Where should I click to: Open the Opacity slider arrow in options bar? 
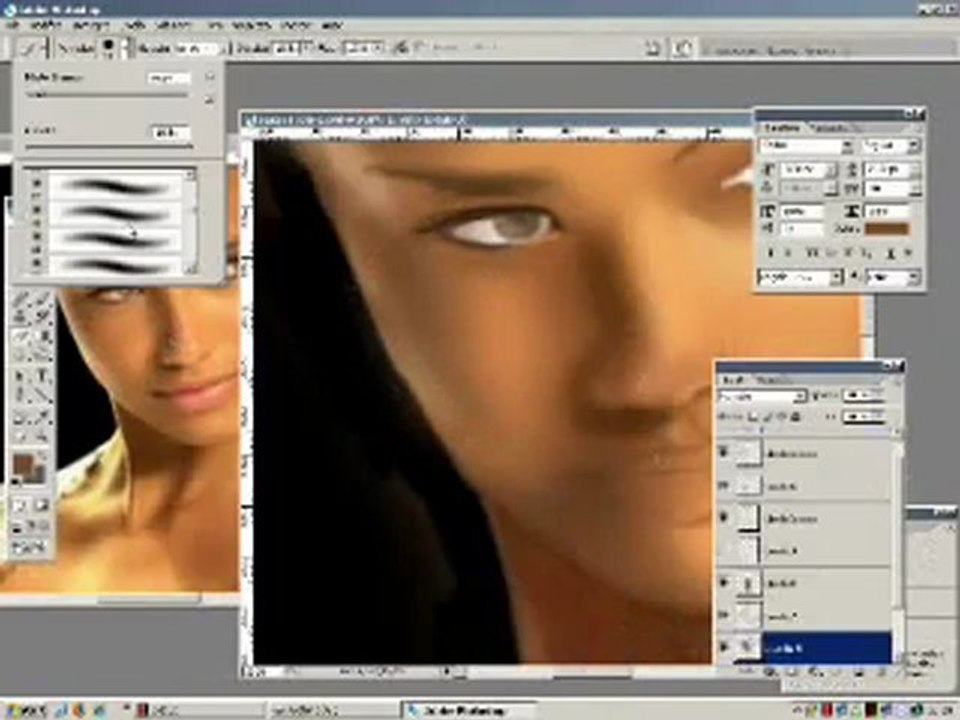(307, 48)
